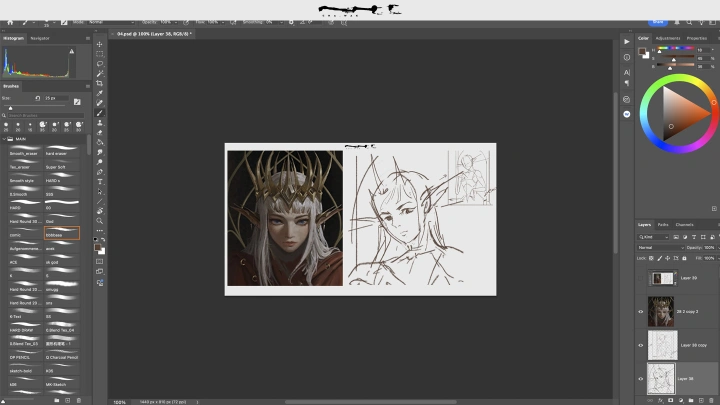Select the Rectangular Marquee tool
This screenshot has height=405, width=720.
(100, 54)
